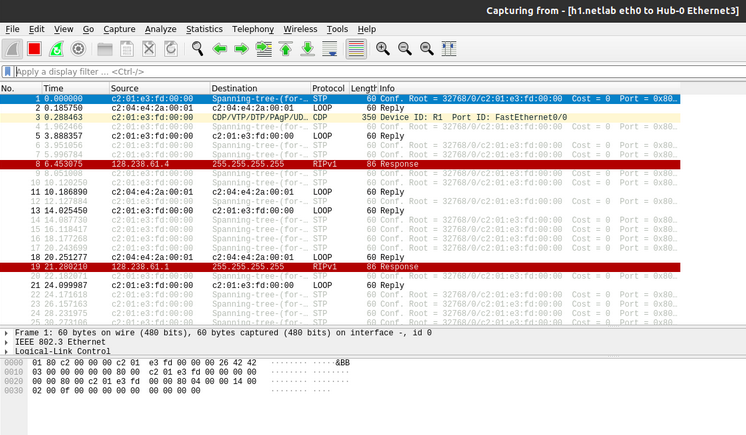This screenshot has width=746, height=435.
Task: Sort packets by Info column header
Action: click(529, 89)
